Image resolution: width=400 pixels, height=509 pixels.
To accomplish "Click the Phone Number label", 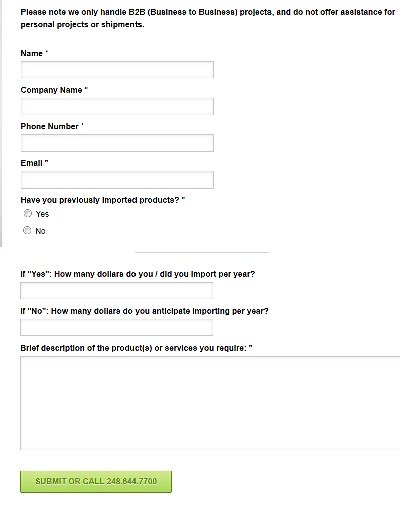I will [52, 126].
